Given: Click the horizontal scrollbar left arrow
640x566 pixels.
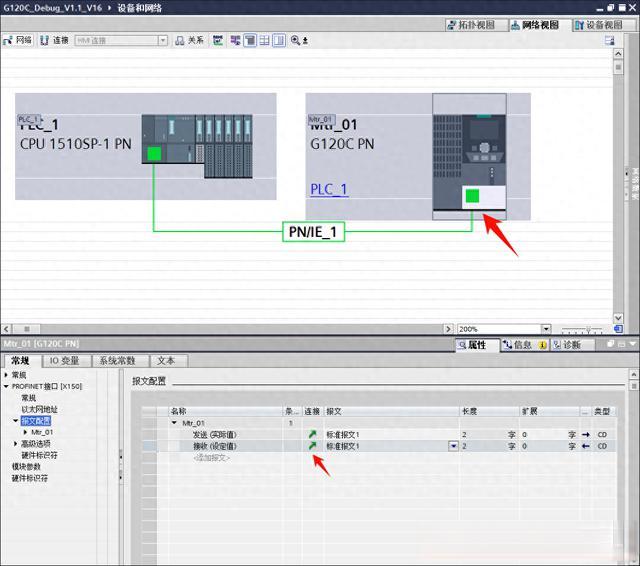Looking at the screenshot, I should click(6, 329).
